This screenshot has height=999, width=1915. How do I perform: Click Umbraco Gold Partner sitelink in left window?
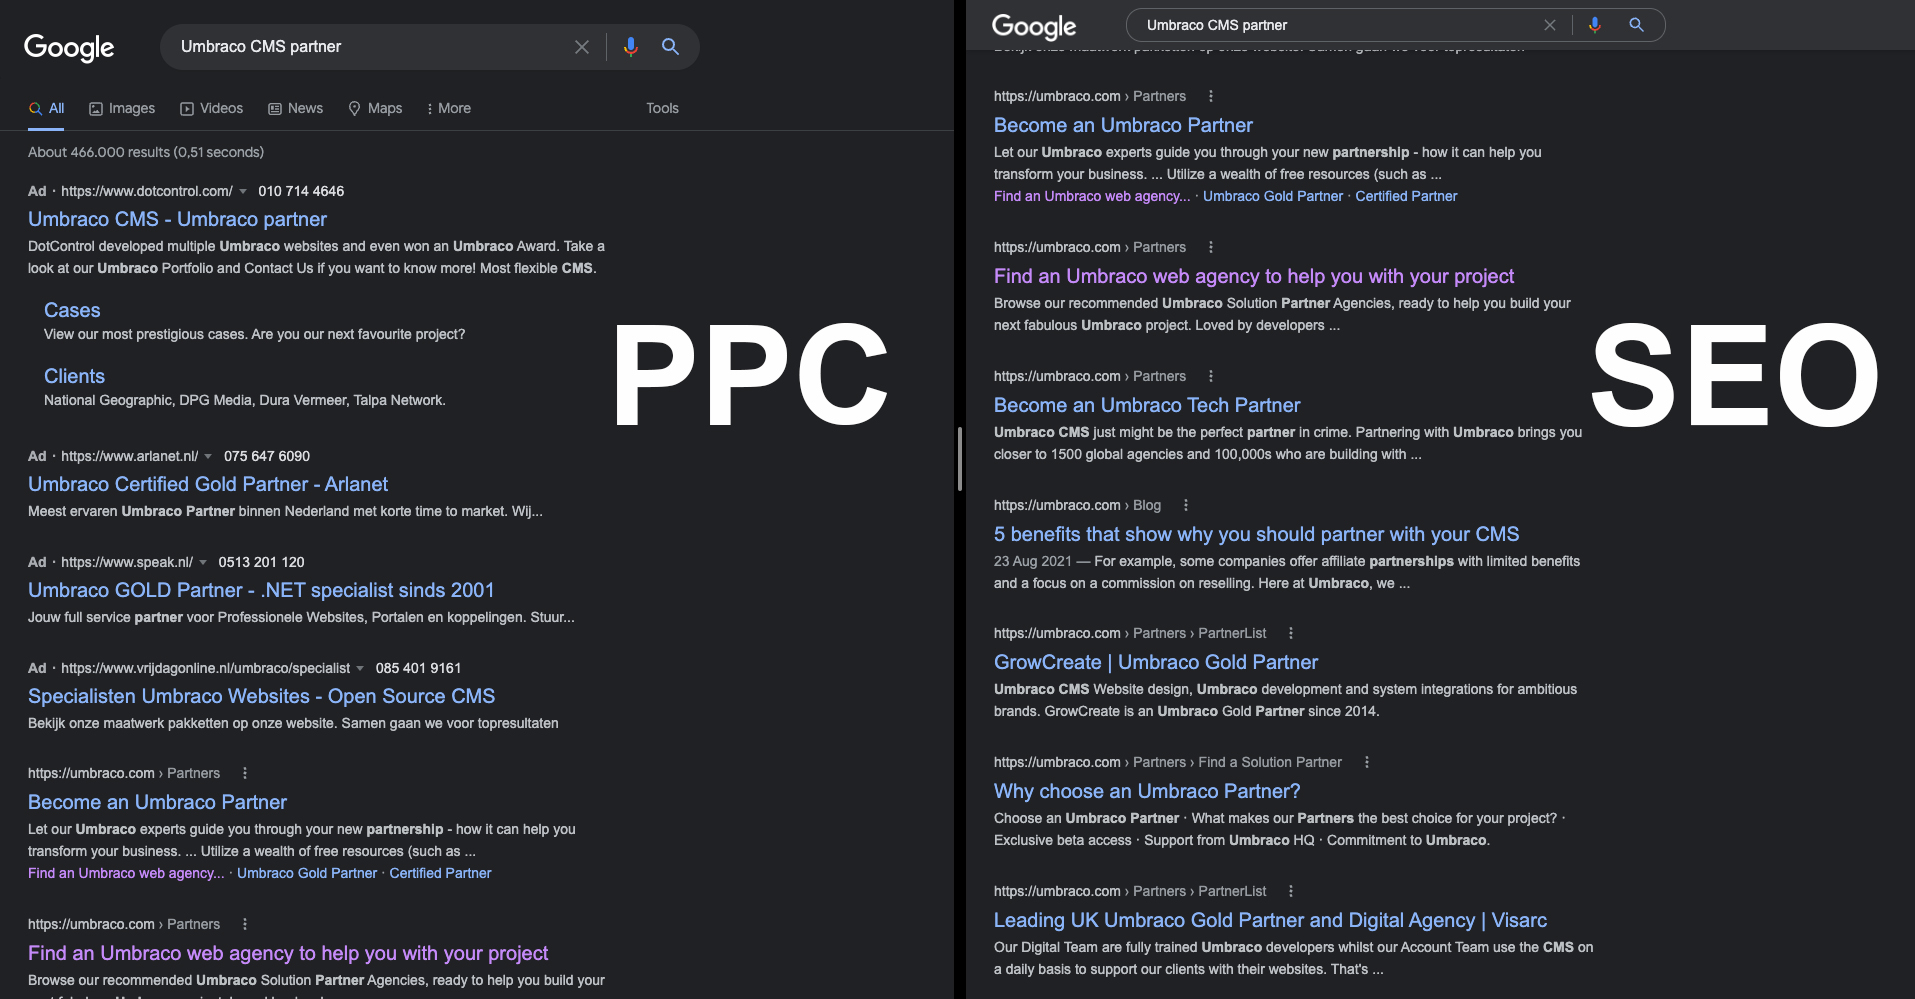tap(307, 873)
